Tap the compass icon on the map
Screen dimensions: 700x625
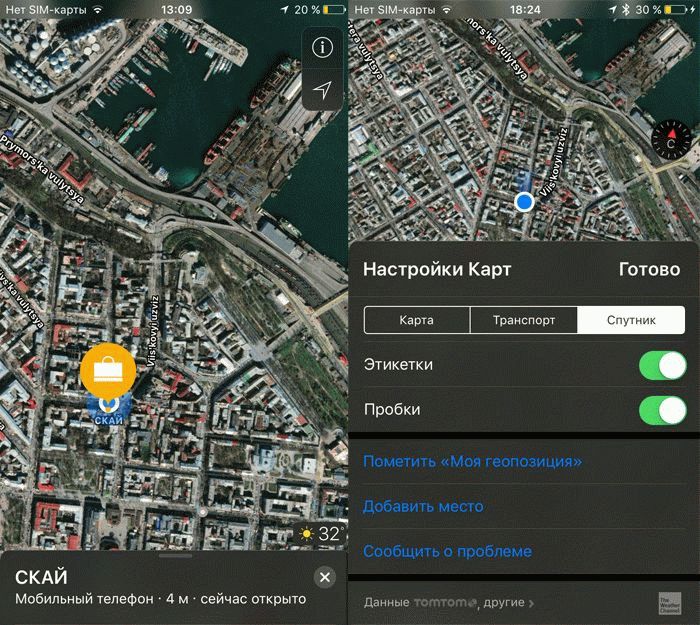pos(671,137)
